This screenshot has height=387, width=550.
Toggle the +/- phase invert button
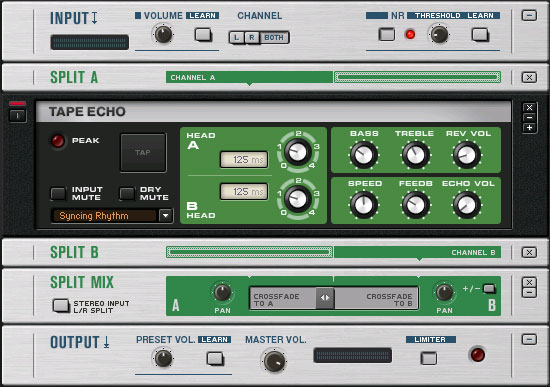pos(489,289)
